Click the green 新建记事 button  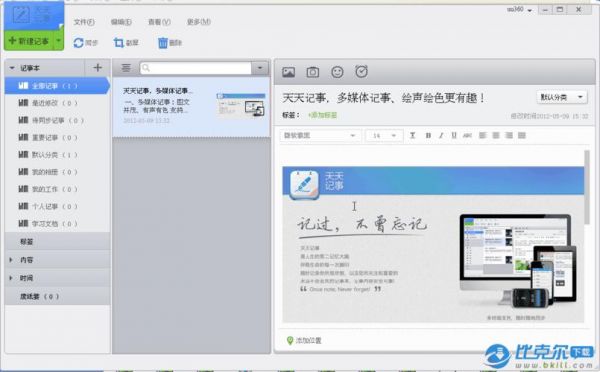click(x=29, y=41)
